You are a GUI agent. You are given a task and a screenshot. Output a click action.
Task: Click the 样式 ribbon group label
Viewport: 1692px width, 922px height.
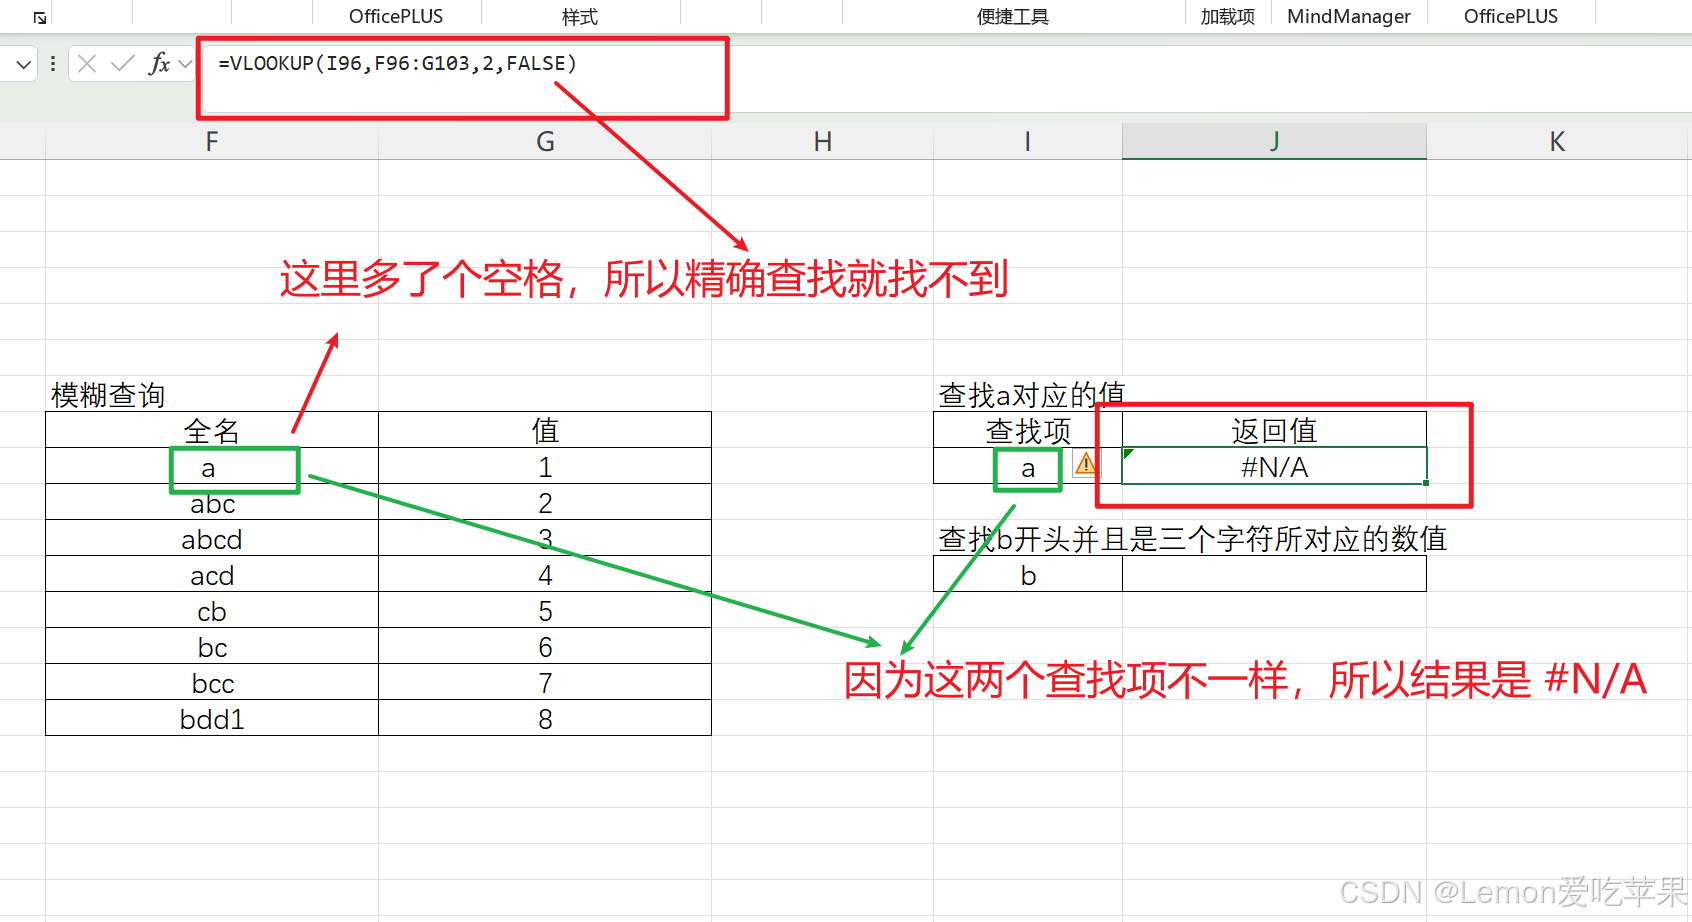pyautogui.click(x=580, y=17)
